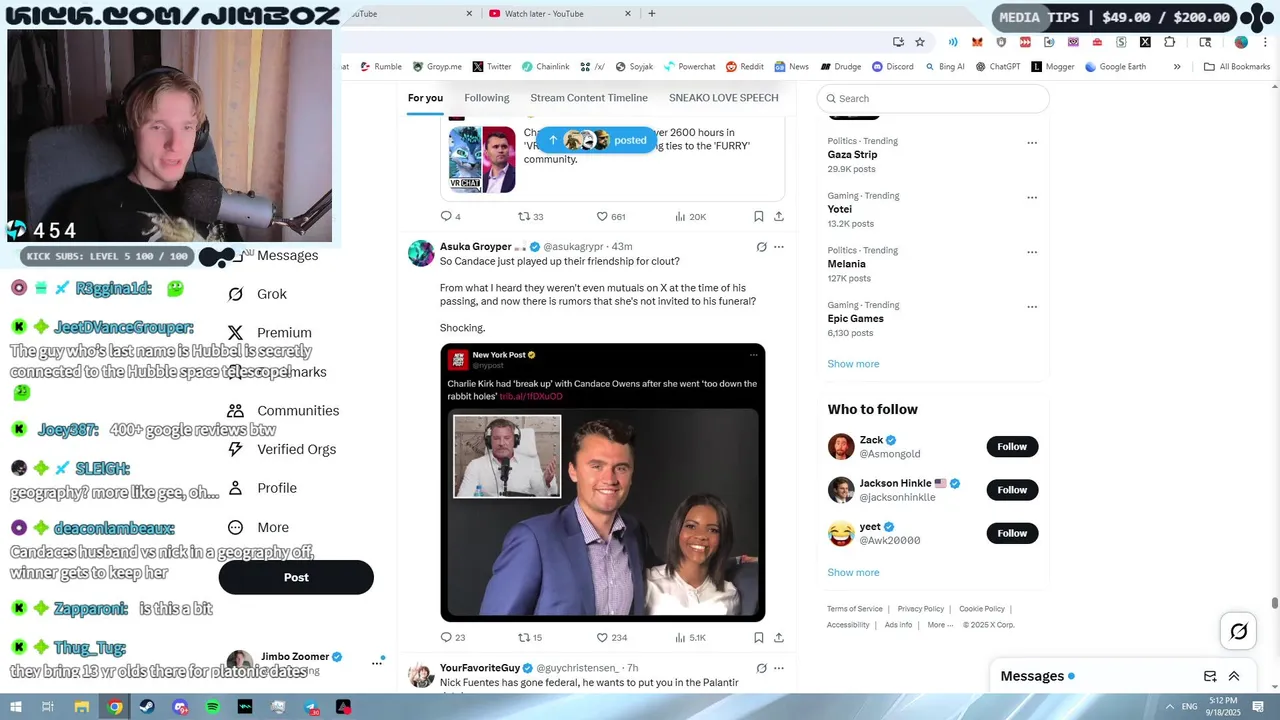Follow Zack @Asmongold
The width and height of the screenshot is (1280, 720).
coord(1012,447)
